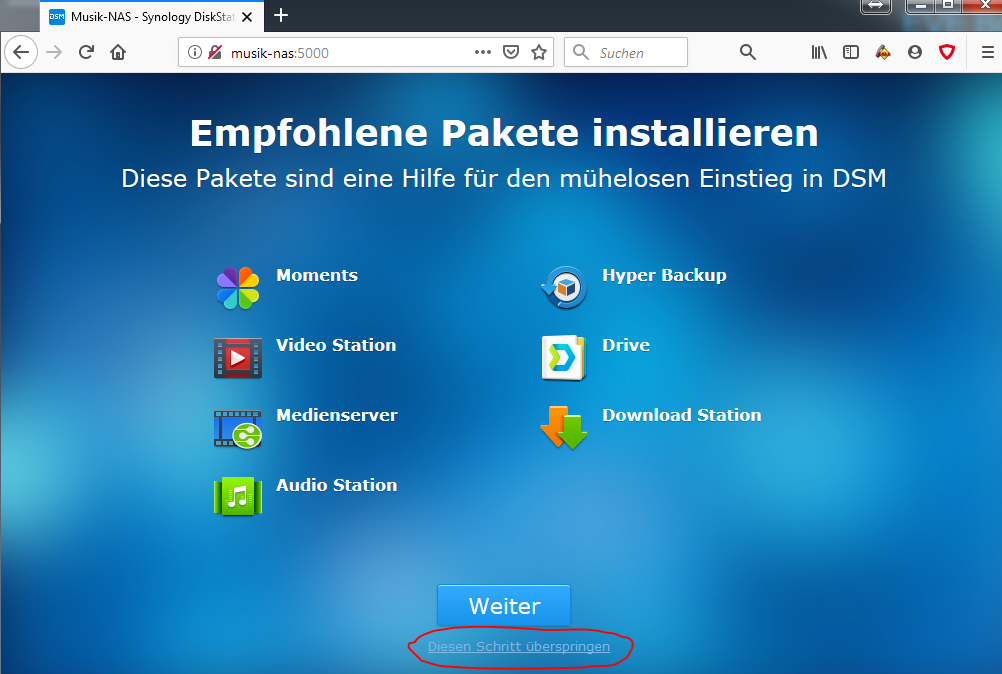1002x674 pixels.
Task: Open a new browser tab
Action: [x=281, y=15]
